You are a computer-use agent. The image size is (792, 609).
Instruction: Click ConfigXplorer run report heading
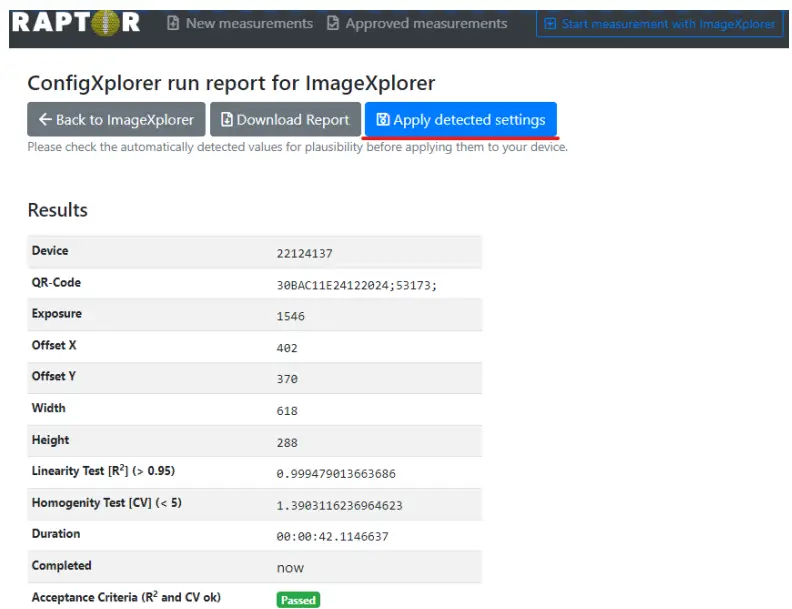[231, 83]
